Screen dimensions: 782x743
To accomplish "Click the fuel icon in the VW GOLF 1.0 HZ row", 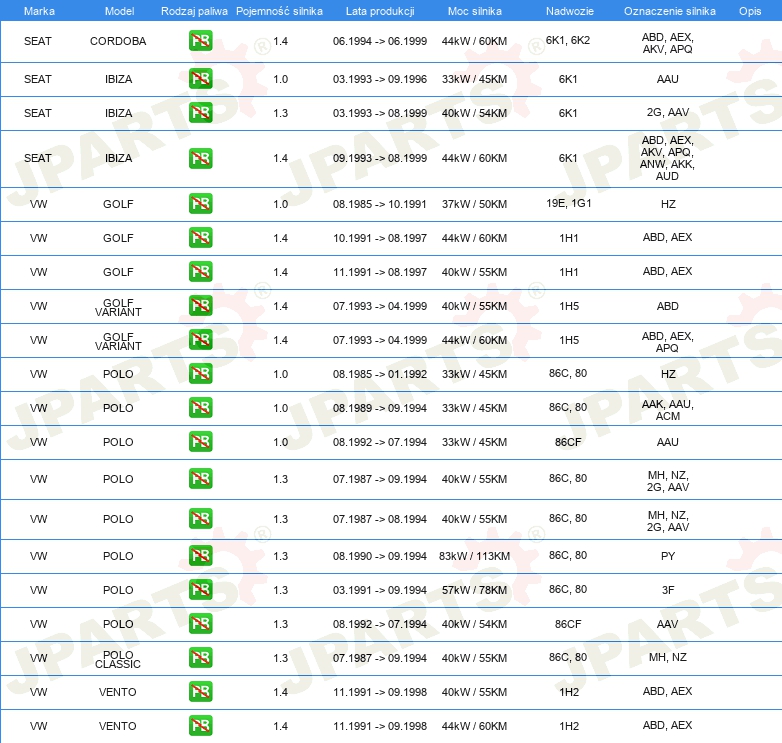I will pyautogui.click(x=200, y=203).
